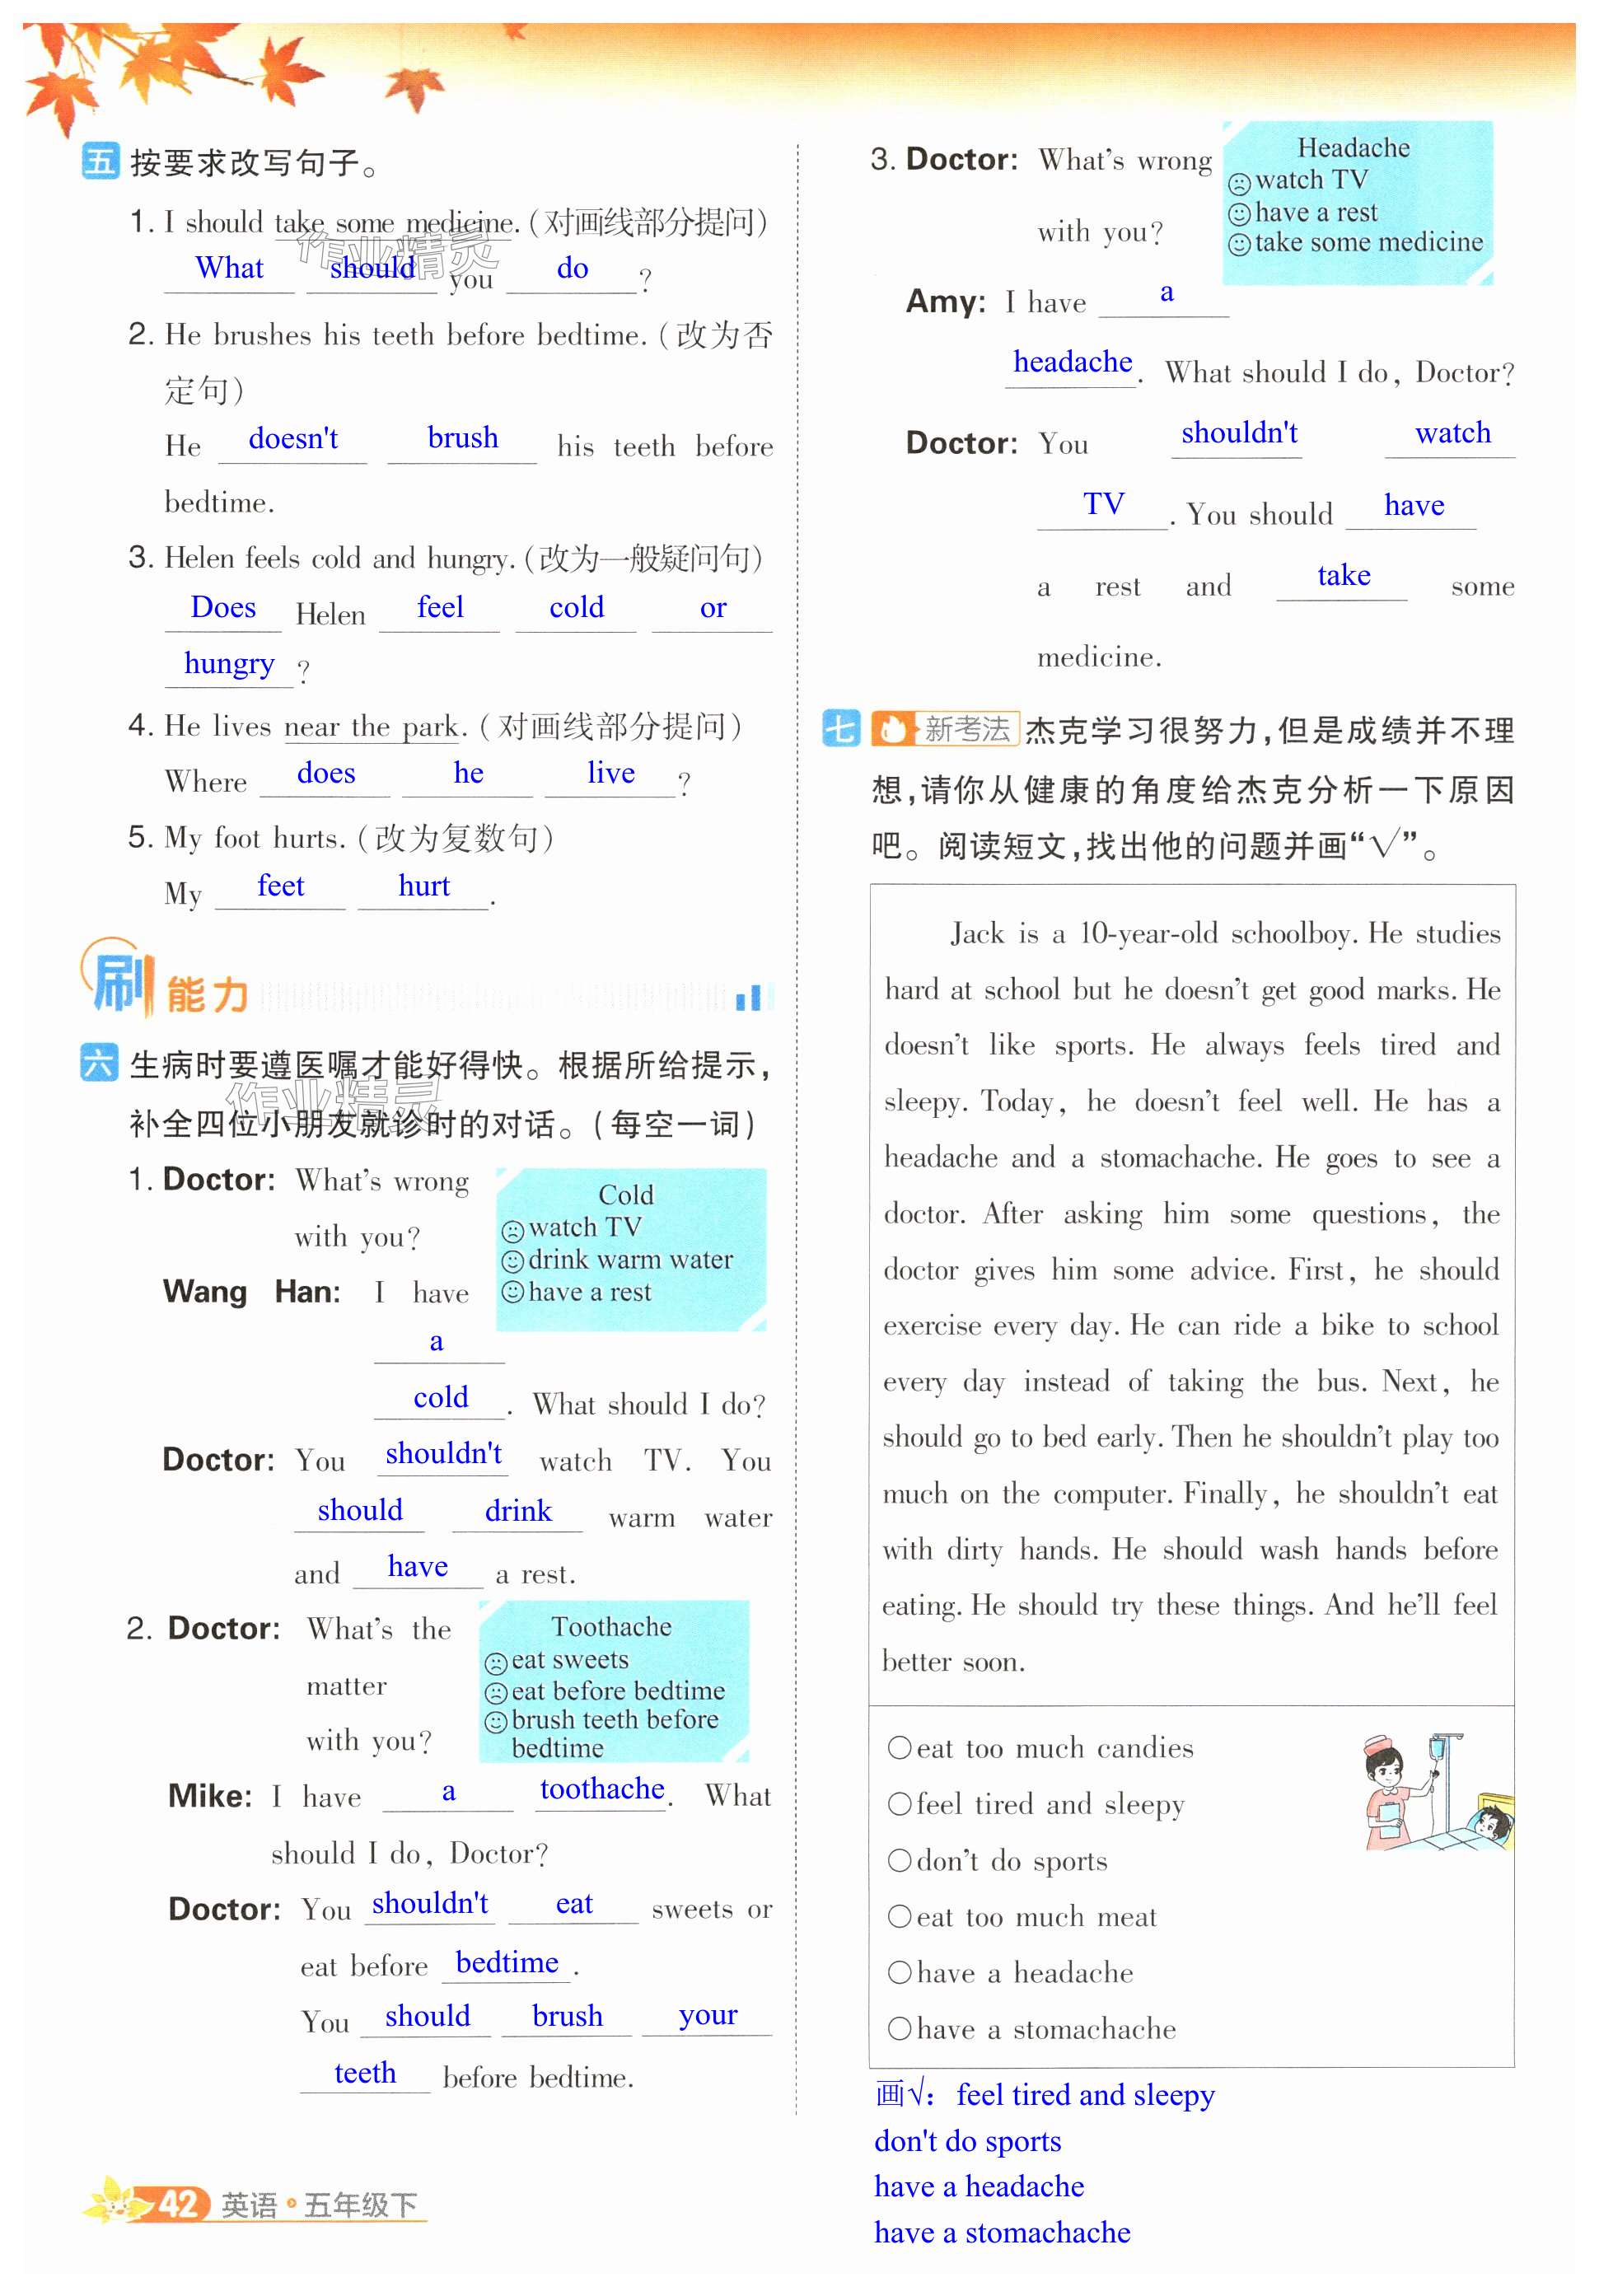Image resolution: width=1599 pixels, height=2296 pixels.
Task: Select the don't do sports circle
Action: [x=899, y=1860]
